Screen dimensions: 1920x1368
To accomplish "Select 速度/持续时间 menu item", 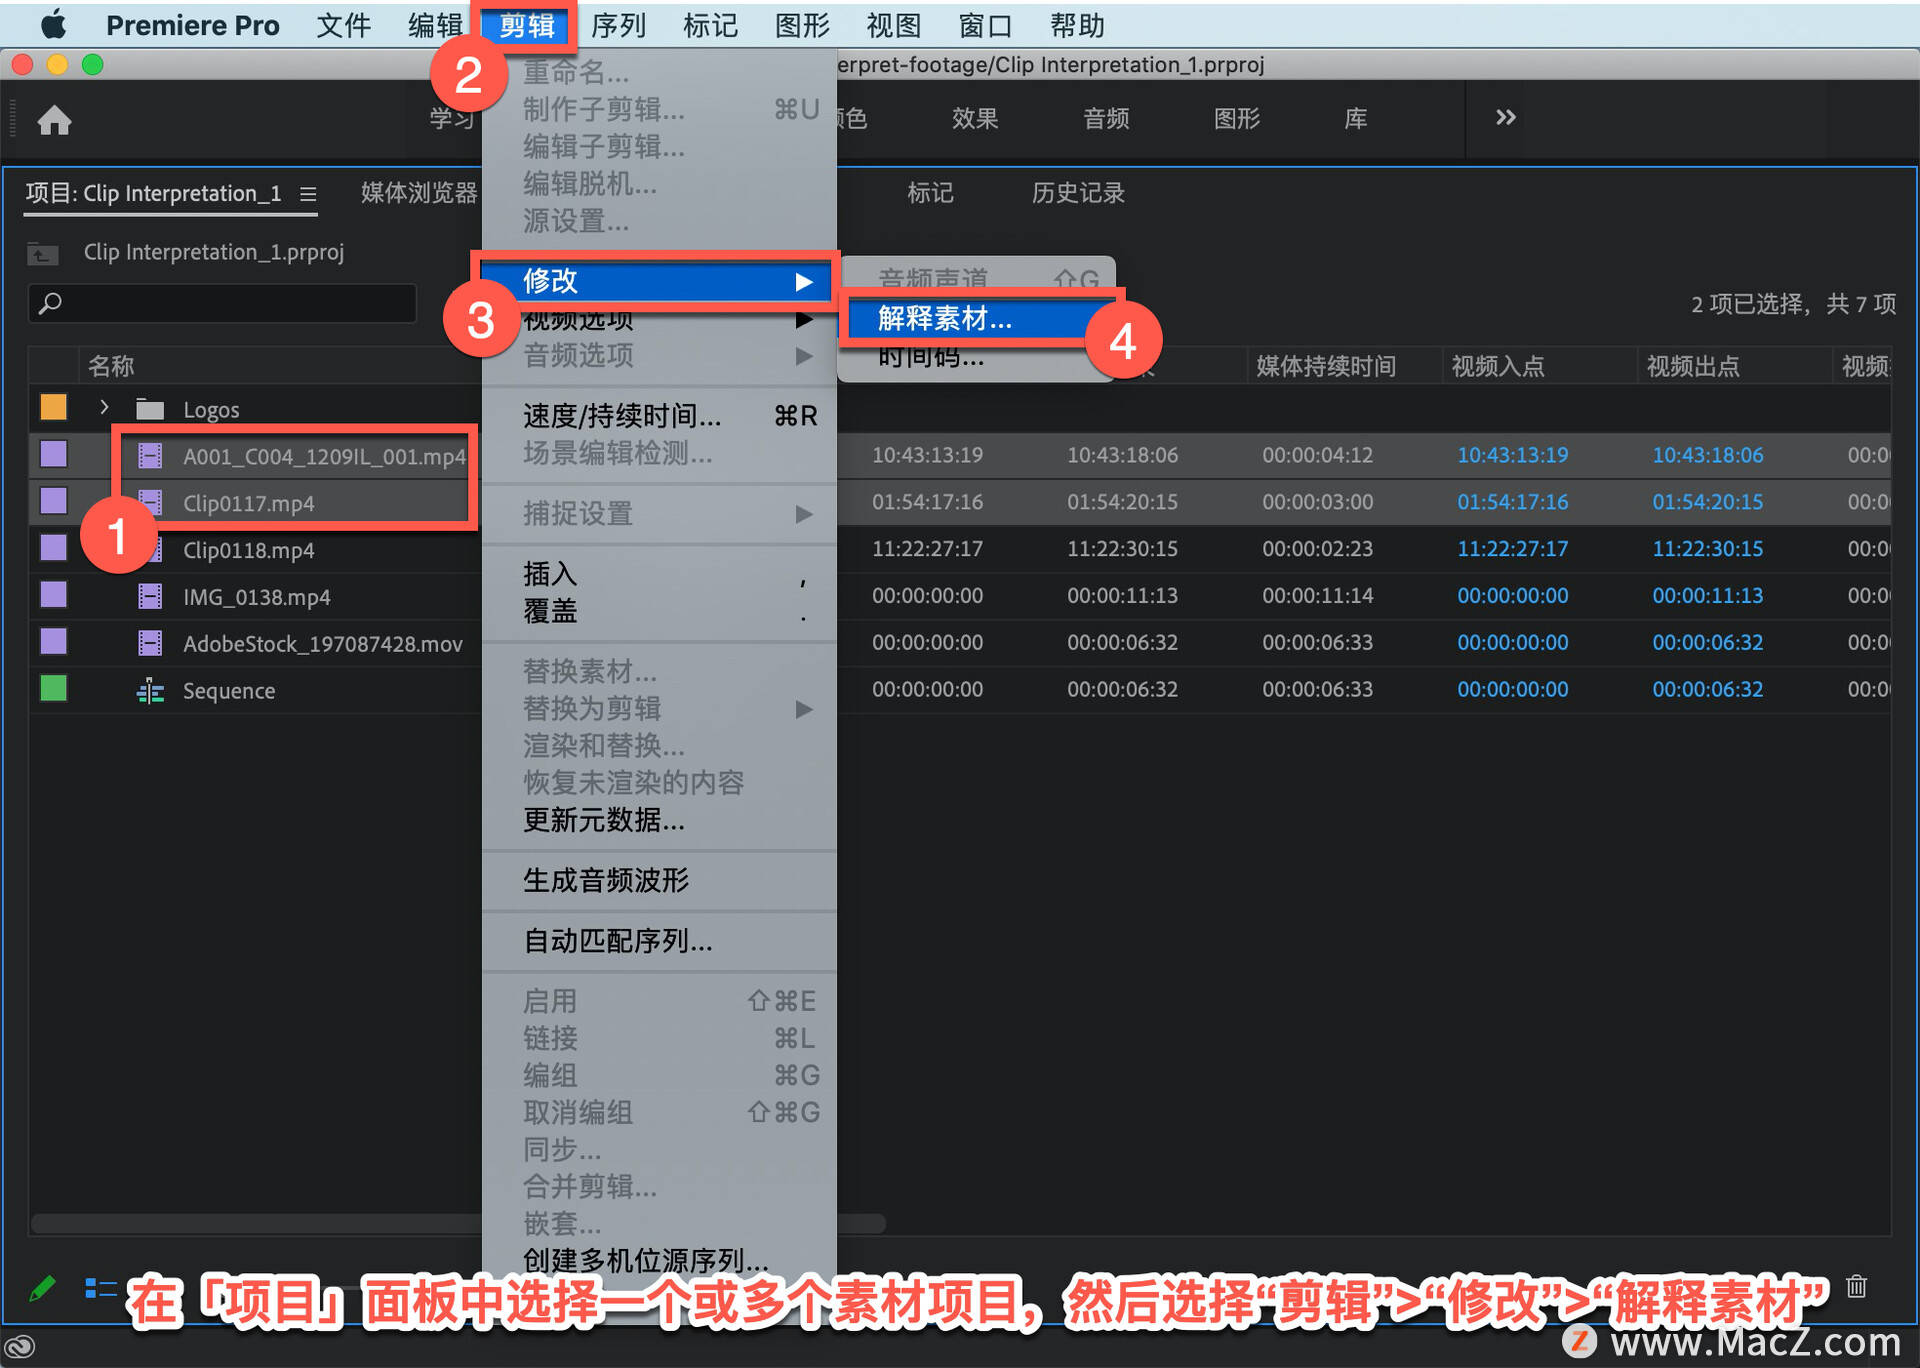I will (x=622, y=416).
